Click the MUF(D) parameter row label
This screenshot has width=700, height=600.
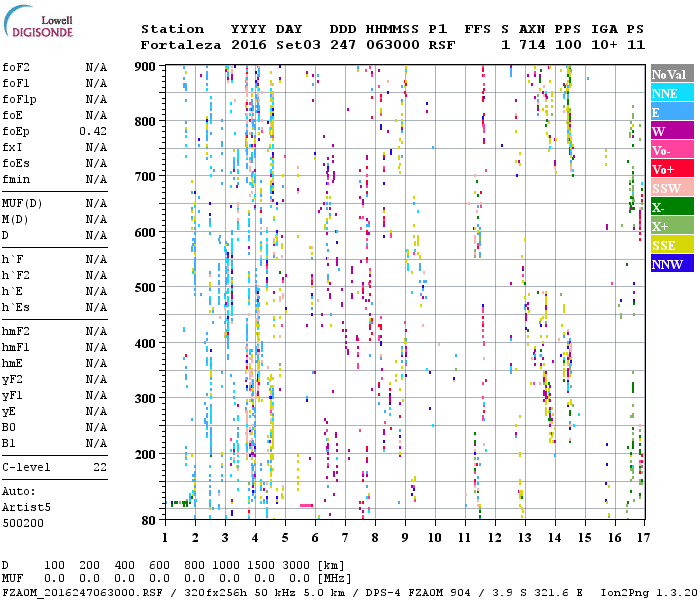pos(21,203)
